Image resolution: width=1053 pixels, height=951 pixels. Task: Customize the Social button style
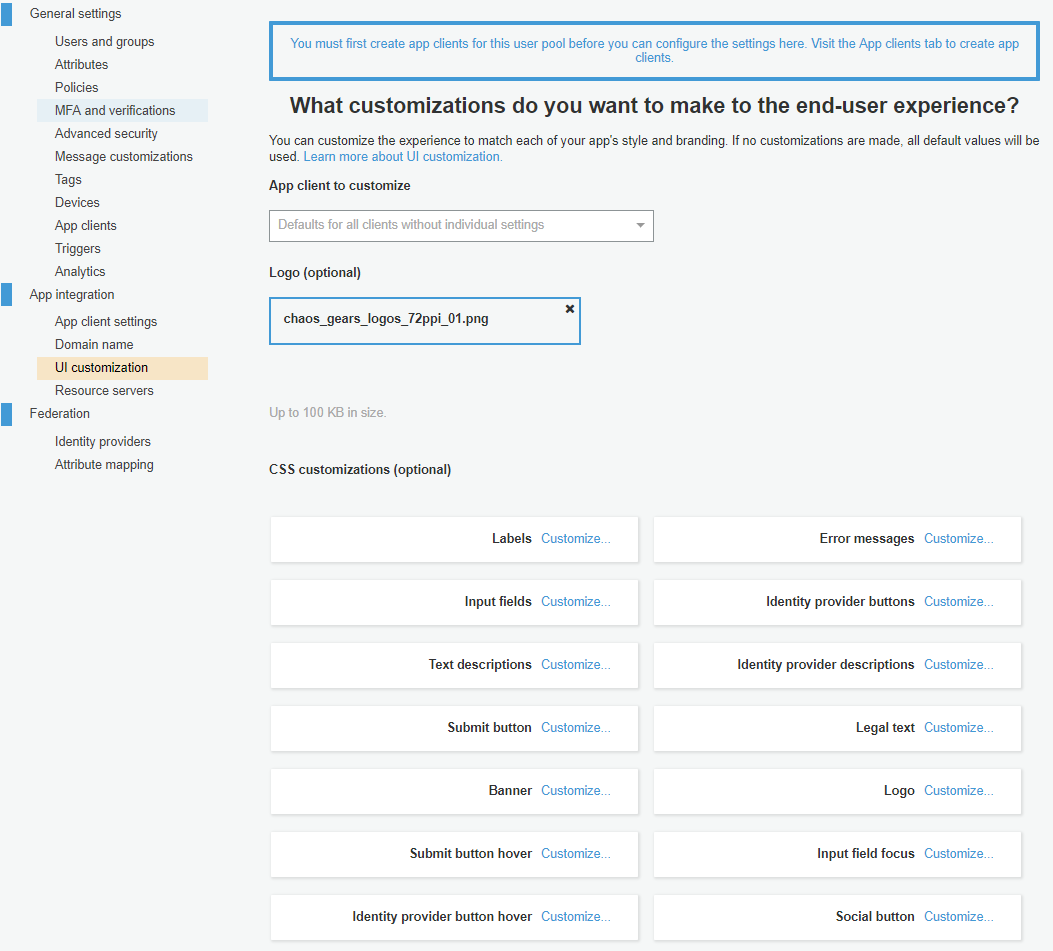pyautogui.click(x=958, y=917)
